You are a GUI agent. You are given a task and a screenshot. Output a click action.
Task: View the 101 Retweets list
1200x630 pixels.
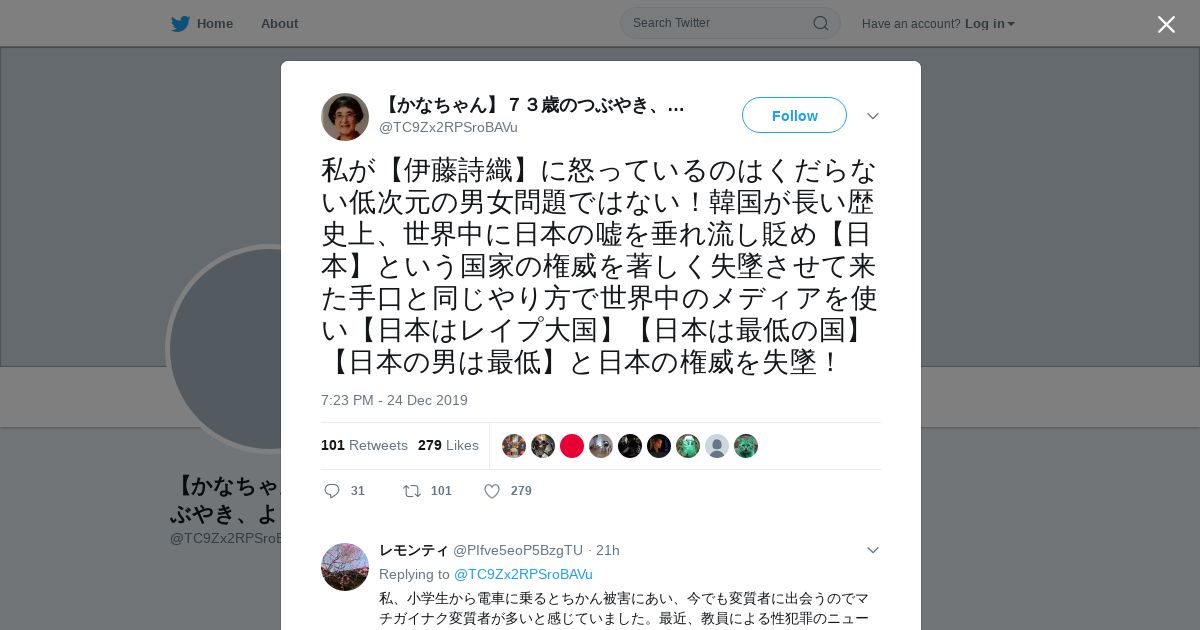(364, 445)
